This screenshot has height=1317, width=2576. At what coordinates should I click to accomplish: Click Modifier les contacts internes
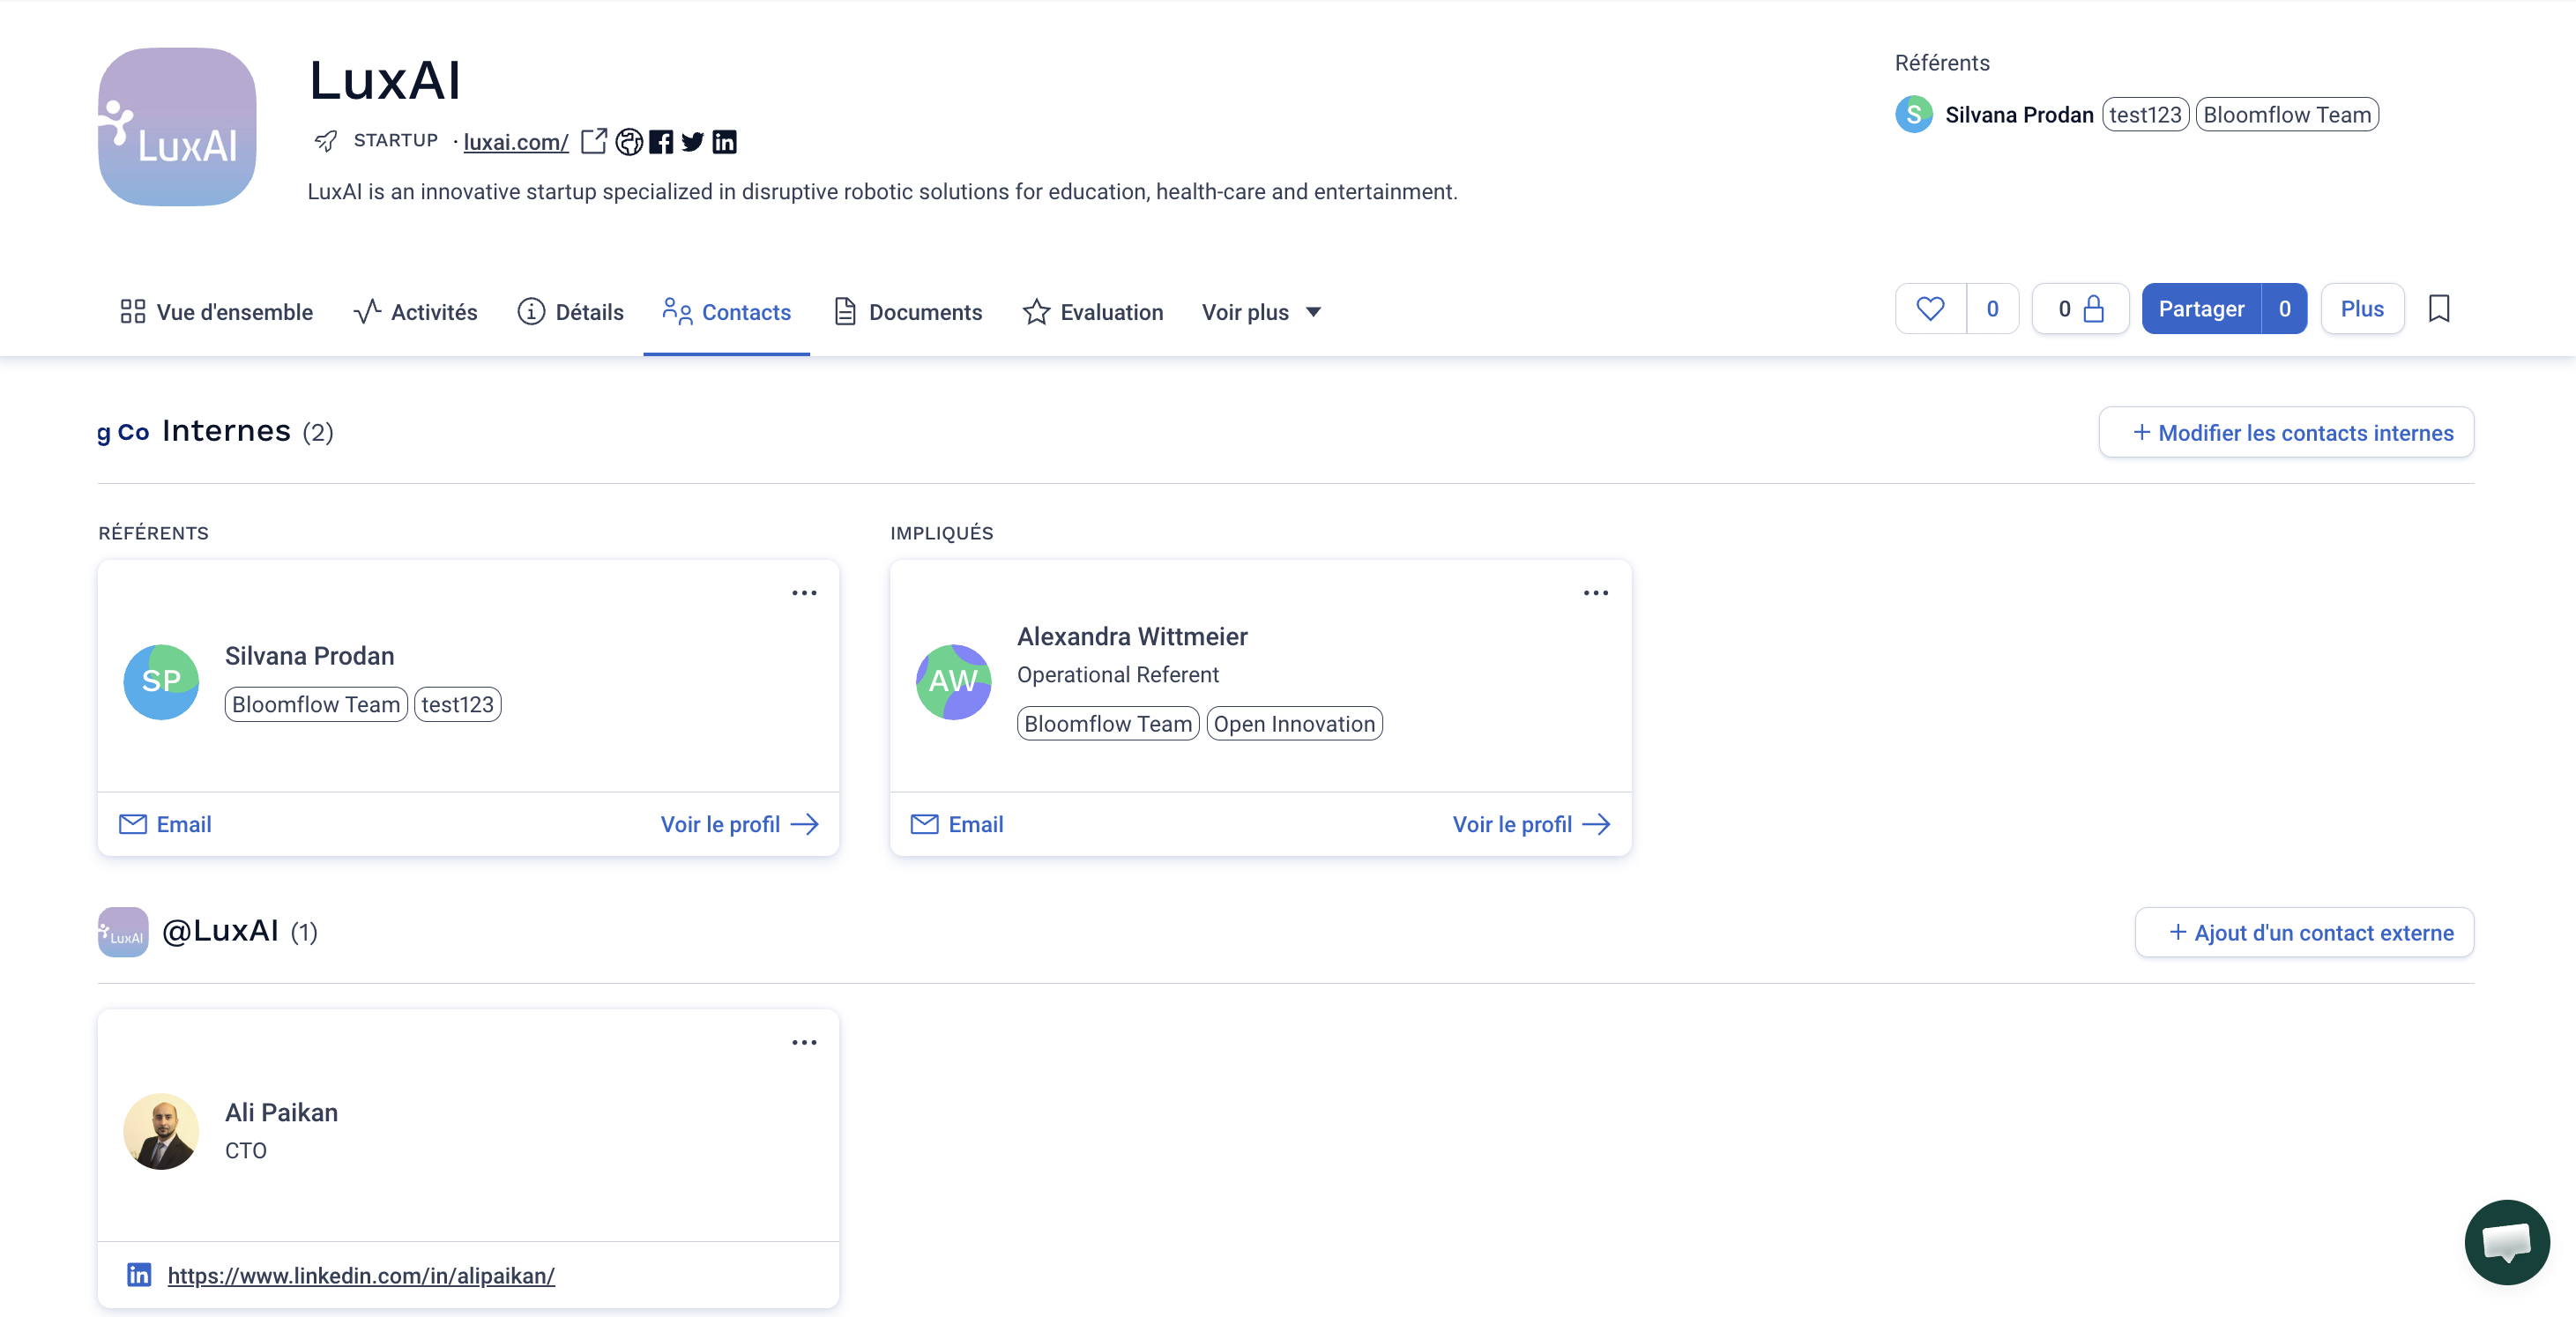pyautogui.click(x=2286, y=433)
